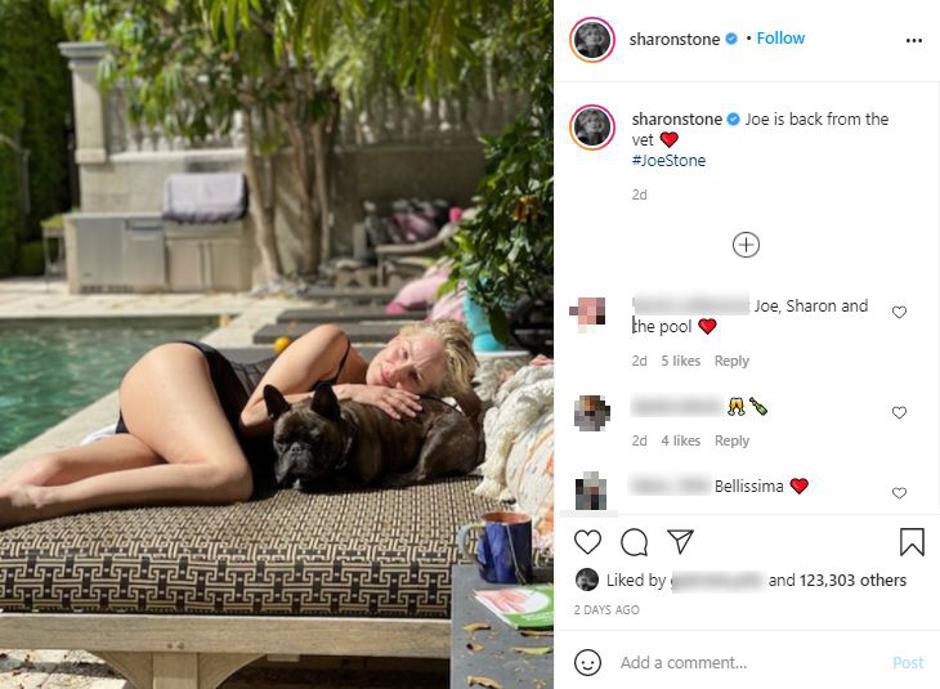Follow the sharonstone account
The image size is (940, 689).
tap(780, 38)
